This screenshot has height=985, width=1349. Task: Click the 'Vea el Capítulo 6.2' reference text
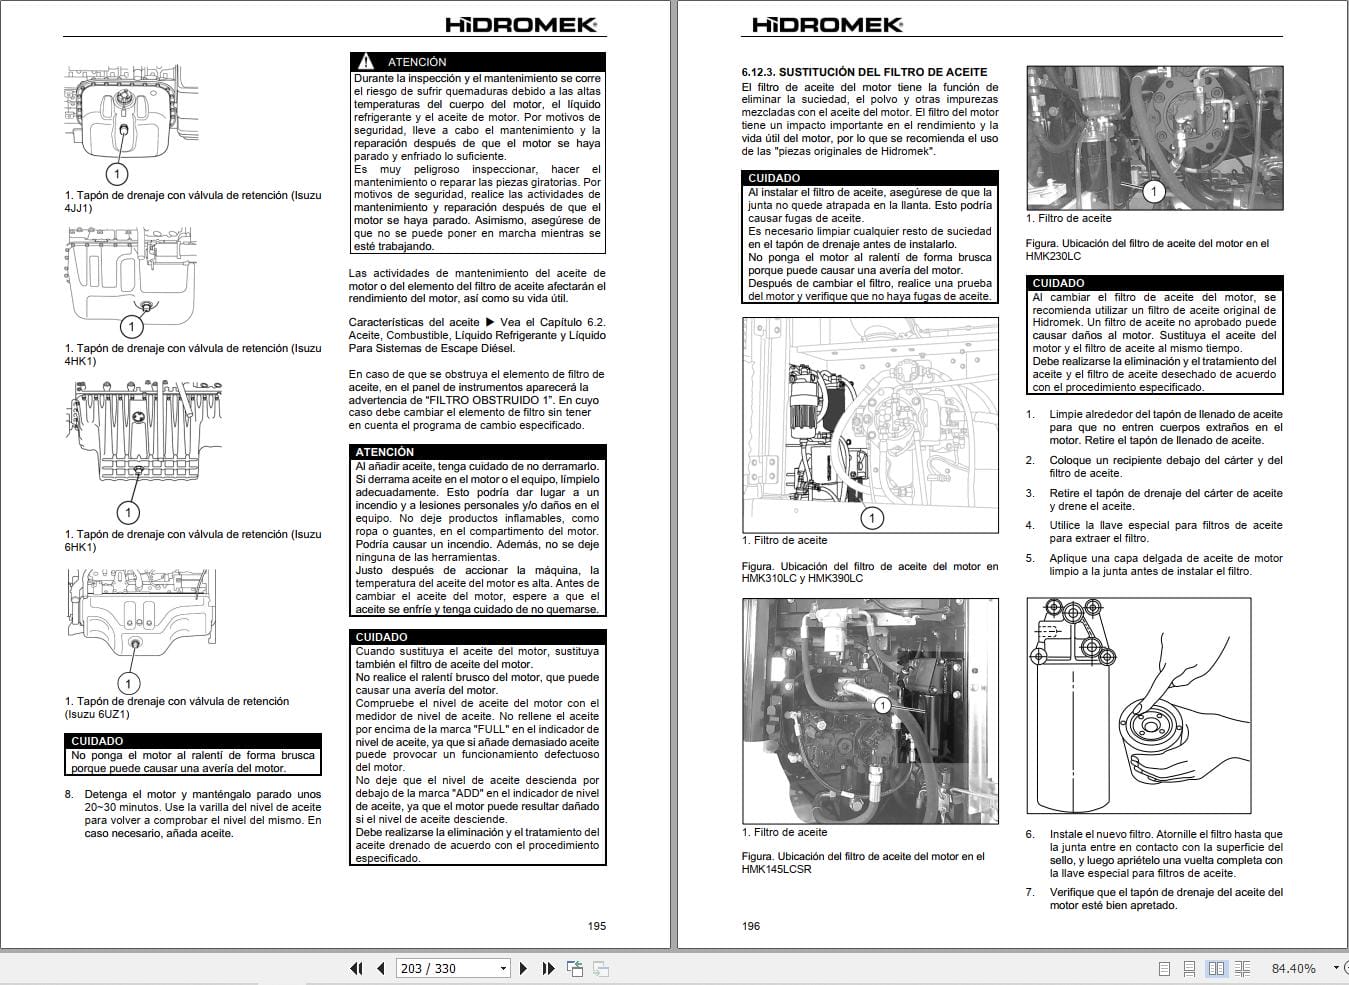pyautogui.click(x=552, y=322)
